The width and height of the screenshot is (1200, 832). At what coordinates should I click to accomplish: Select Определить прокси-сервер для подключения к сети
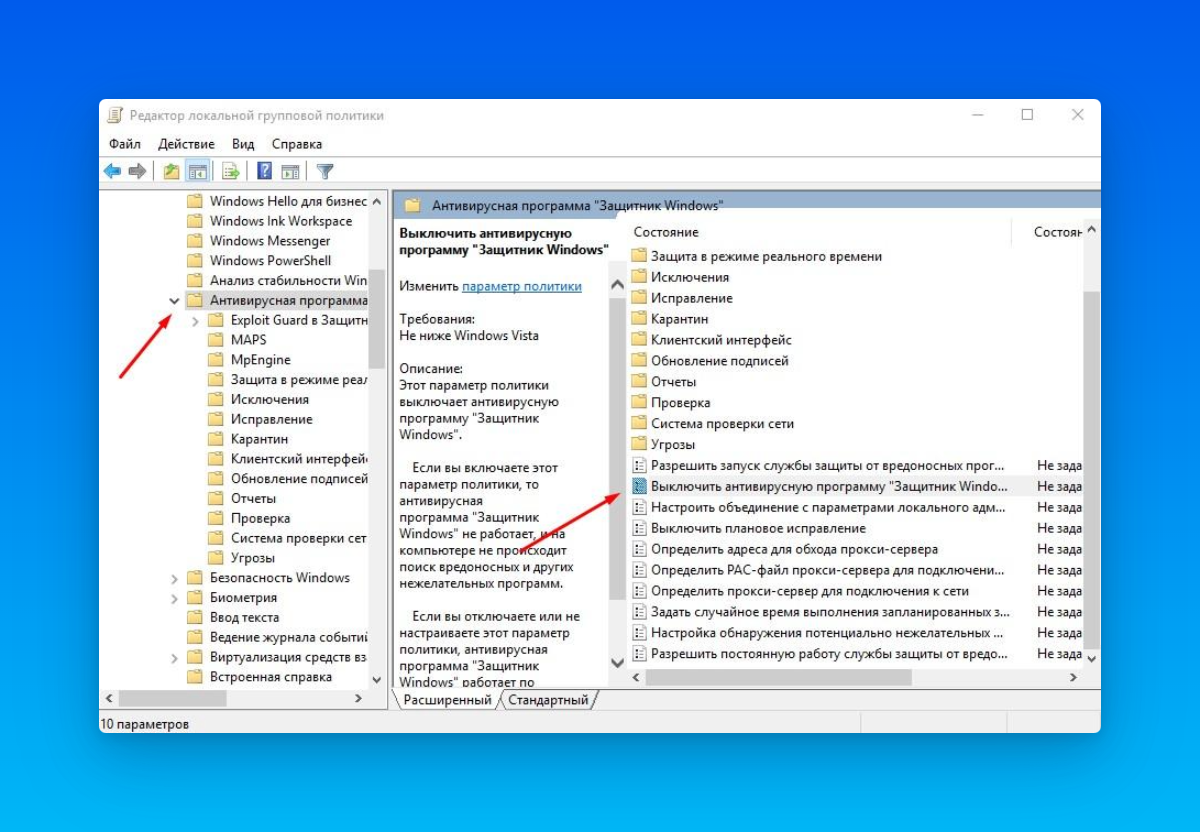[810, 591]
